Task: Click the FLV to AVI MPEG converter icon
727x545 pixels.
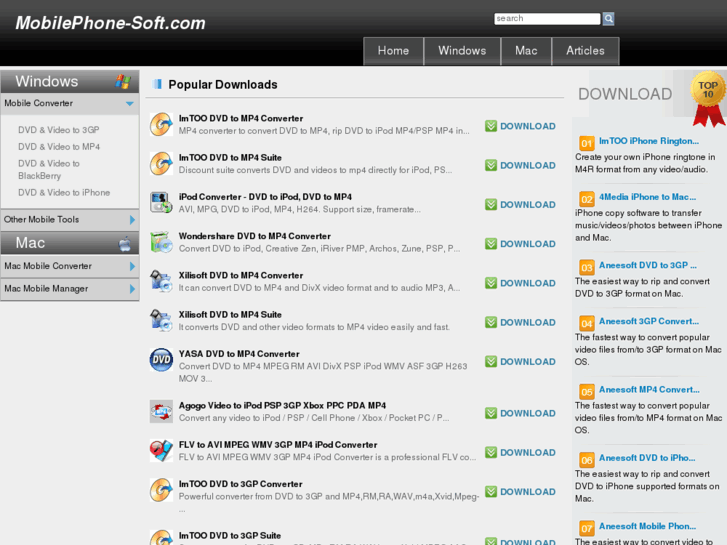Action: 161,450
